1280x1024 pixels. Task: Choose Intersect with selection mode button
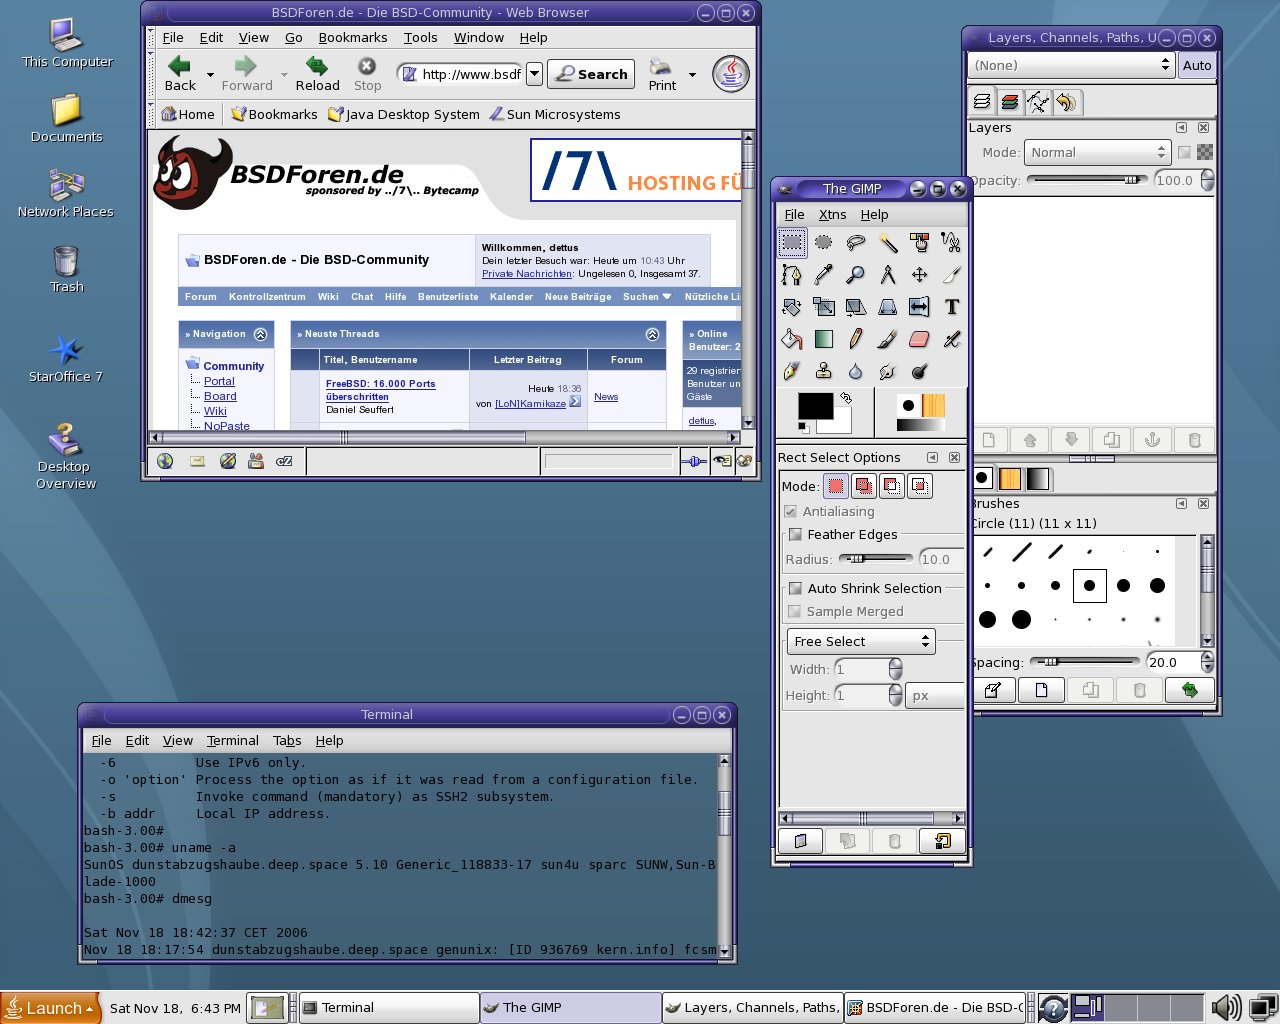920,486
